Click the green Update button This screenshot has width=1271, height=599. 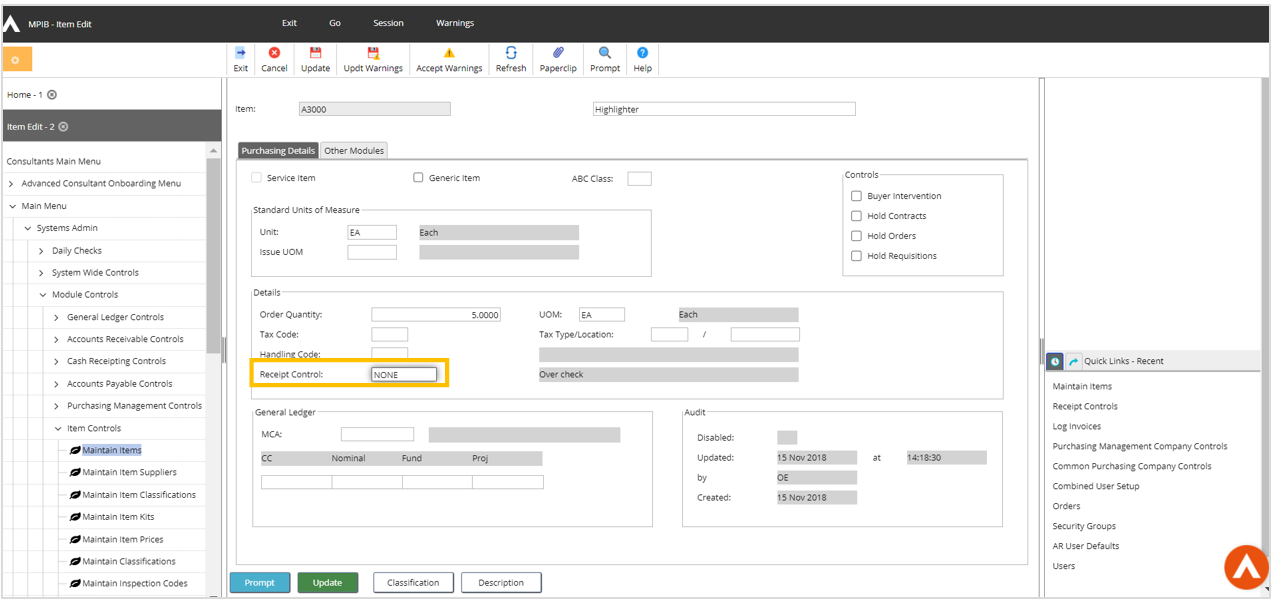click(327, 583)
